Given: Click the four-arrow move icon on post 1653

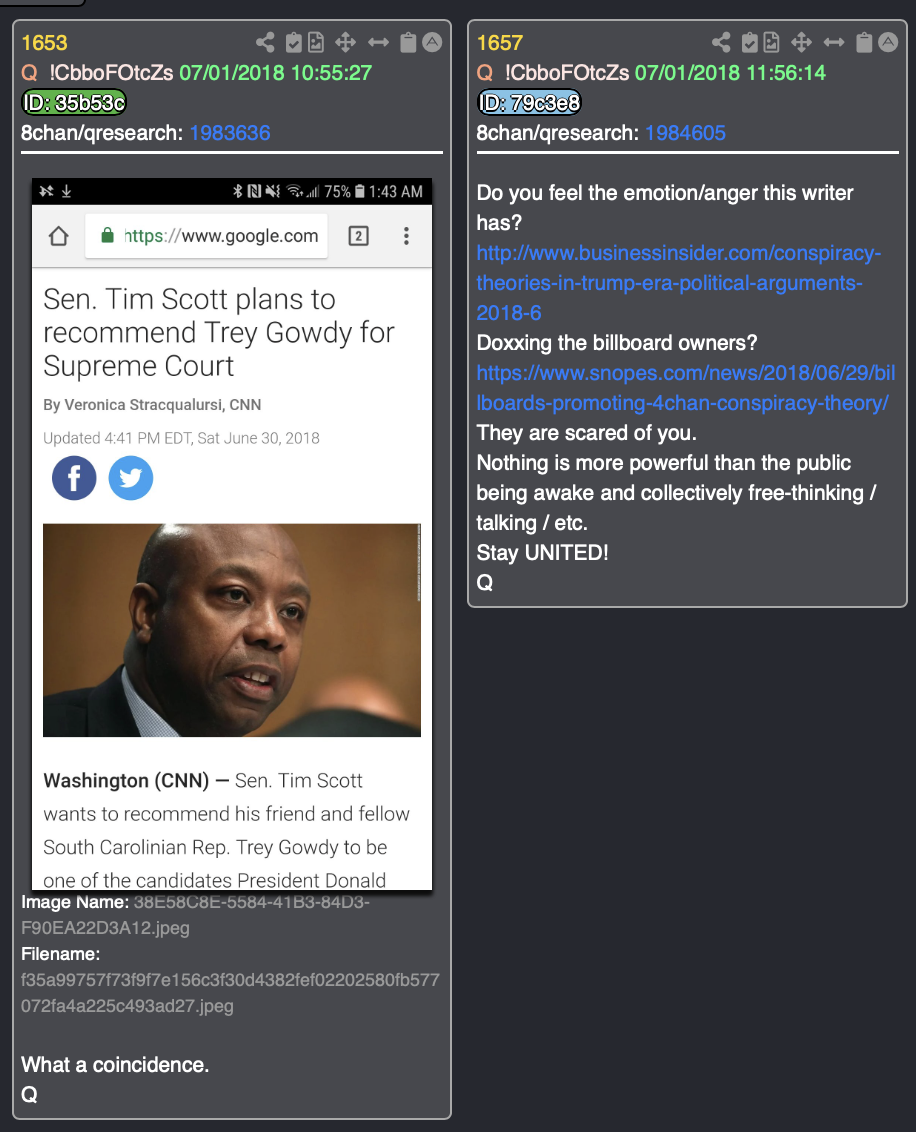Looking at the screenshot, I should [x=346, y=43].
